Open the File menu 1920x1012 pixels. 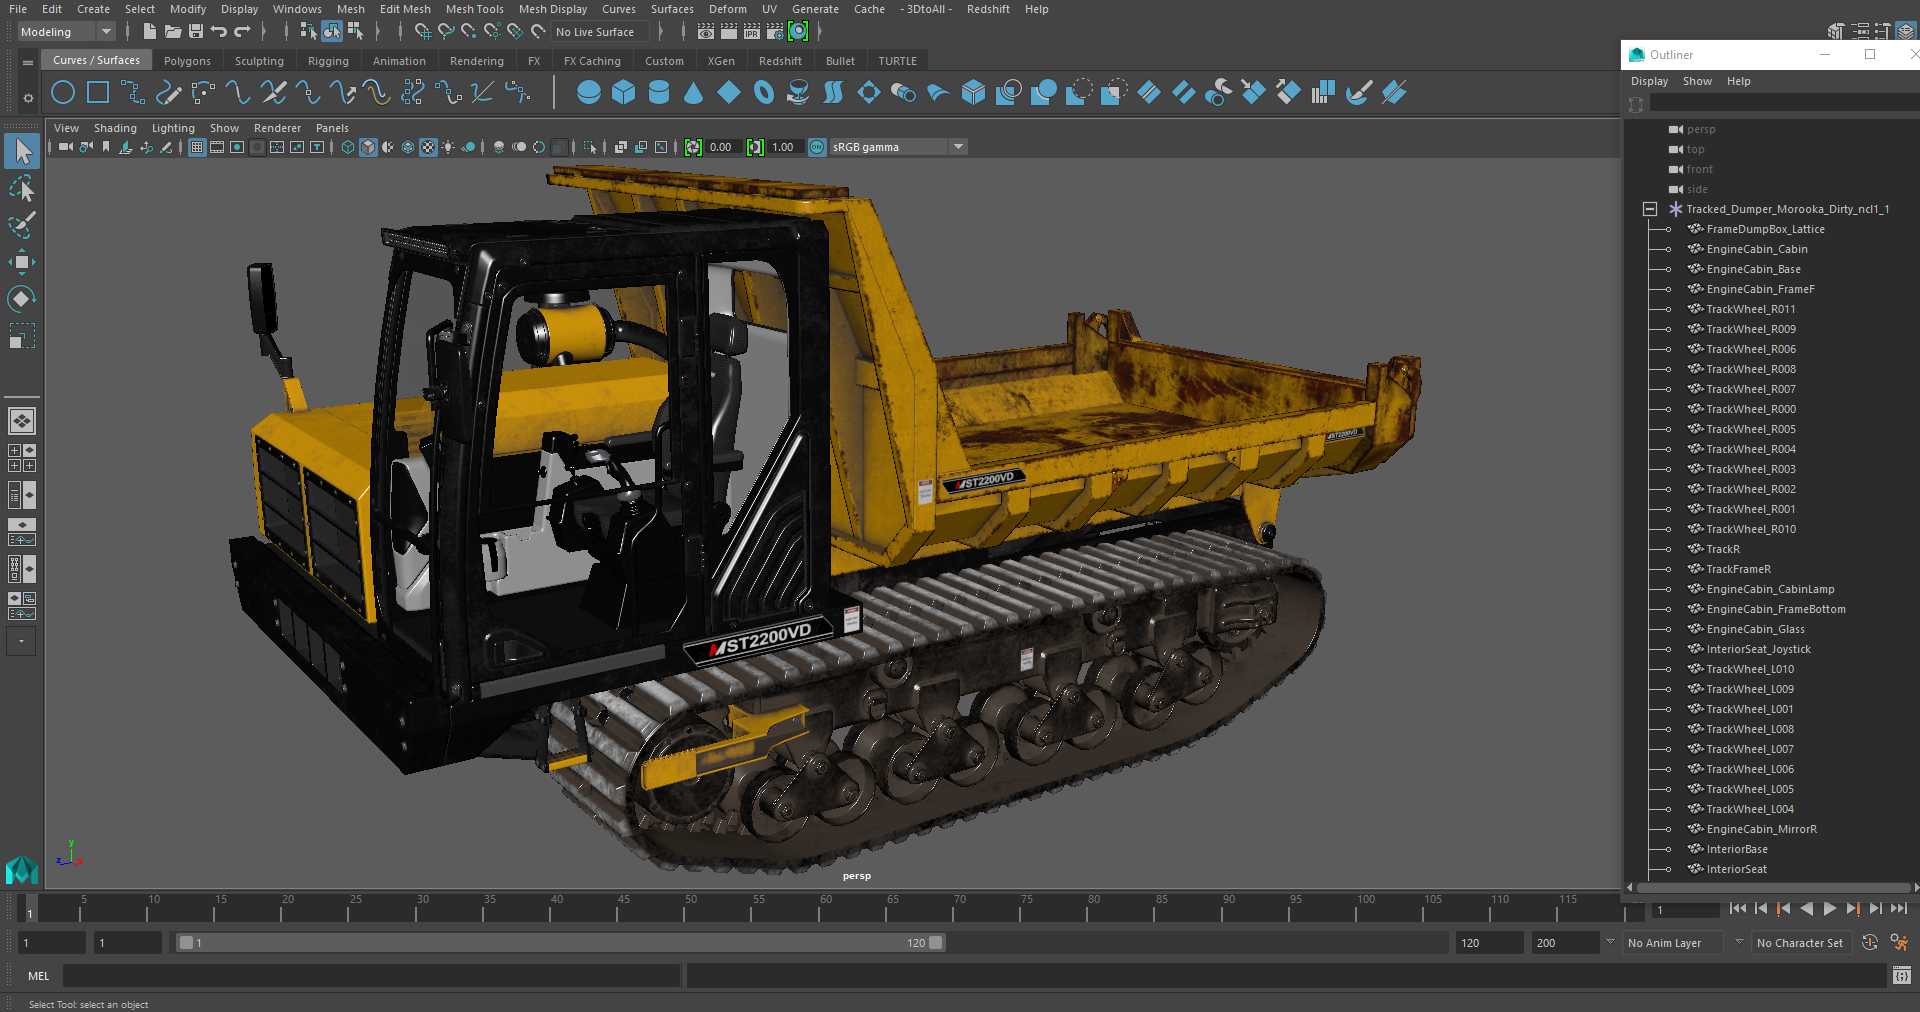point(18,9)
